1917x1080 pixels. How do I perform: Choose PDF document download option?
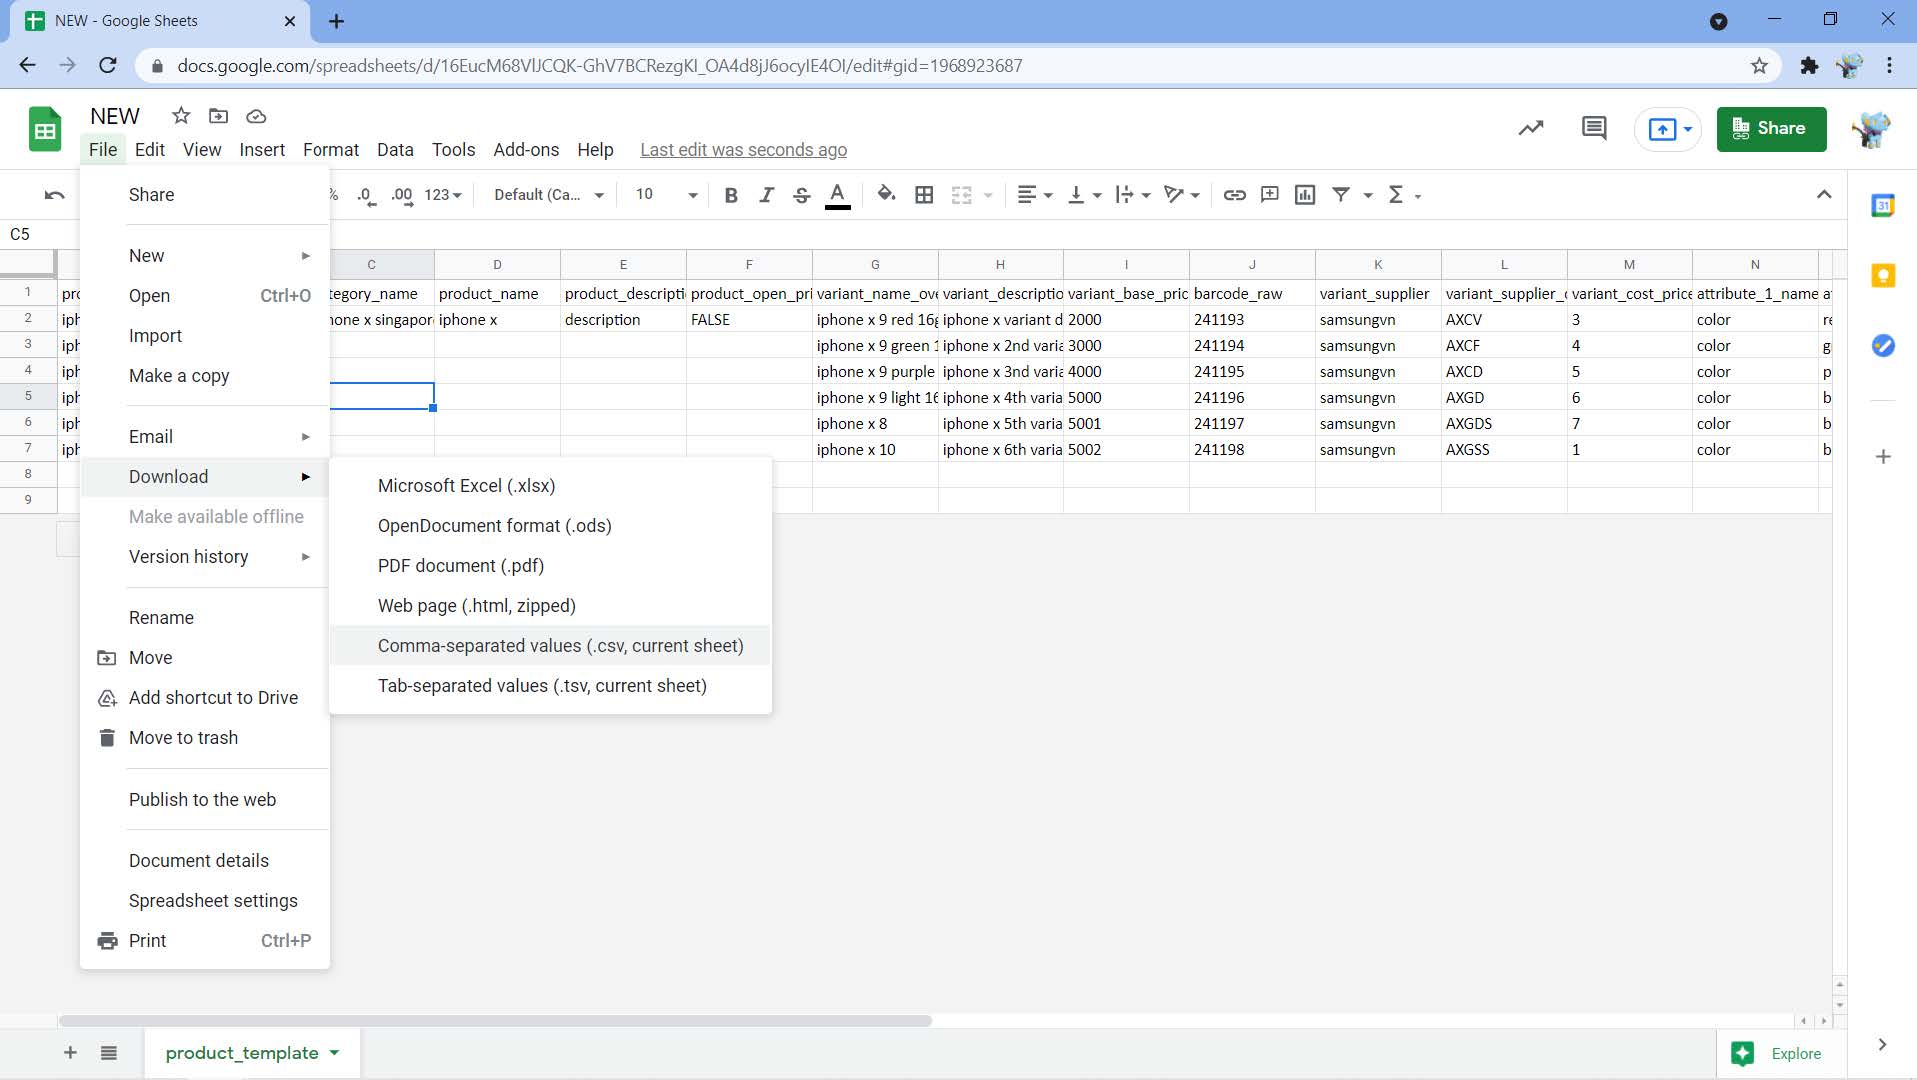point(551,566)
